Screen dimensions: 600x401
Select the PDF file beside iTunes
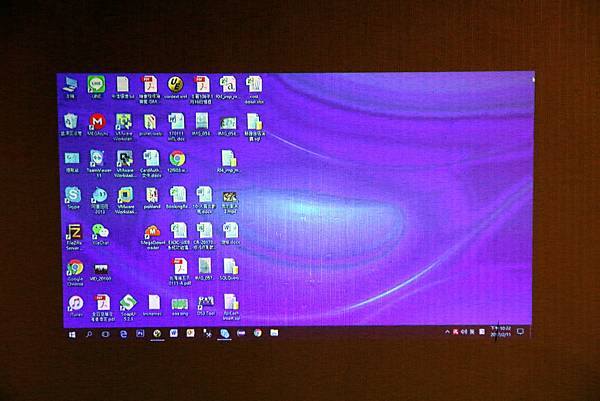point(103,308)
